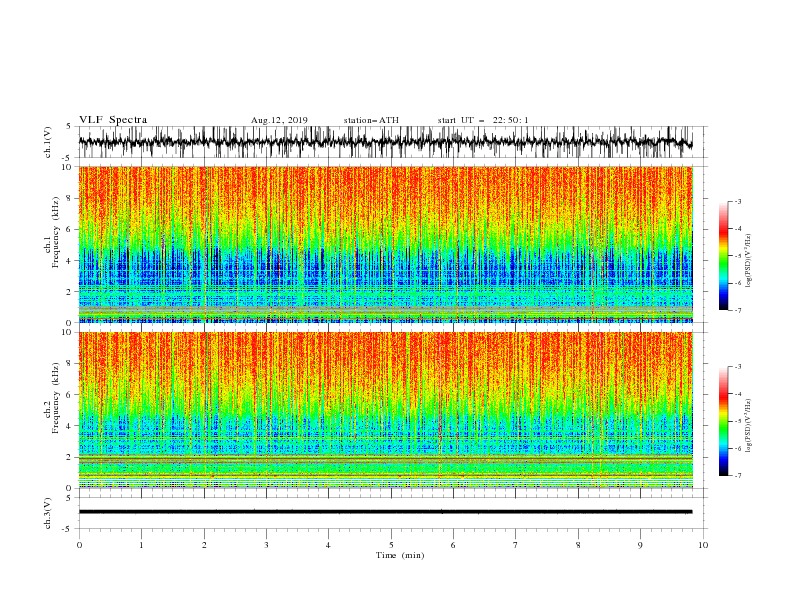Click the "10" tick on the time axis

click(x=703, y=545)
